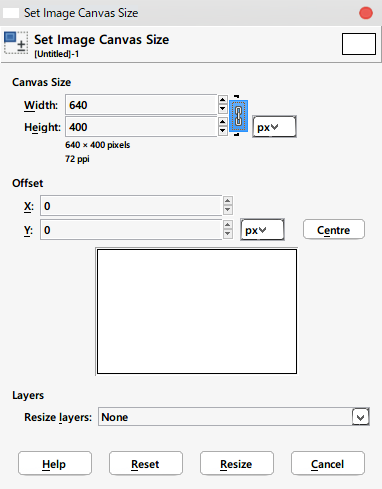Viewport: 382px width, 489px height.
Task: Decrease Y offset with down arrow
Action: click(x=228, y=234)
